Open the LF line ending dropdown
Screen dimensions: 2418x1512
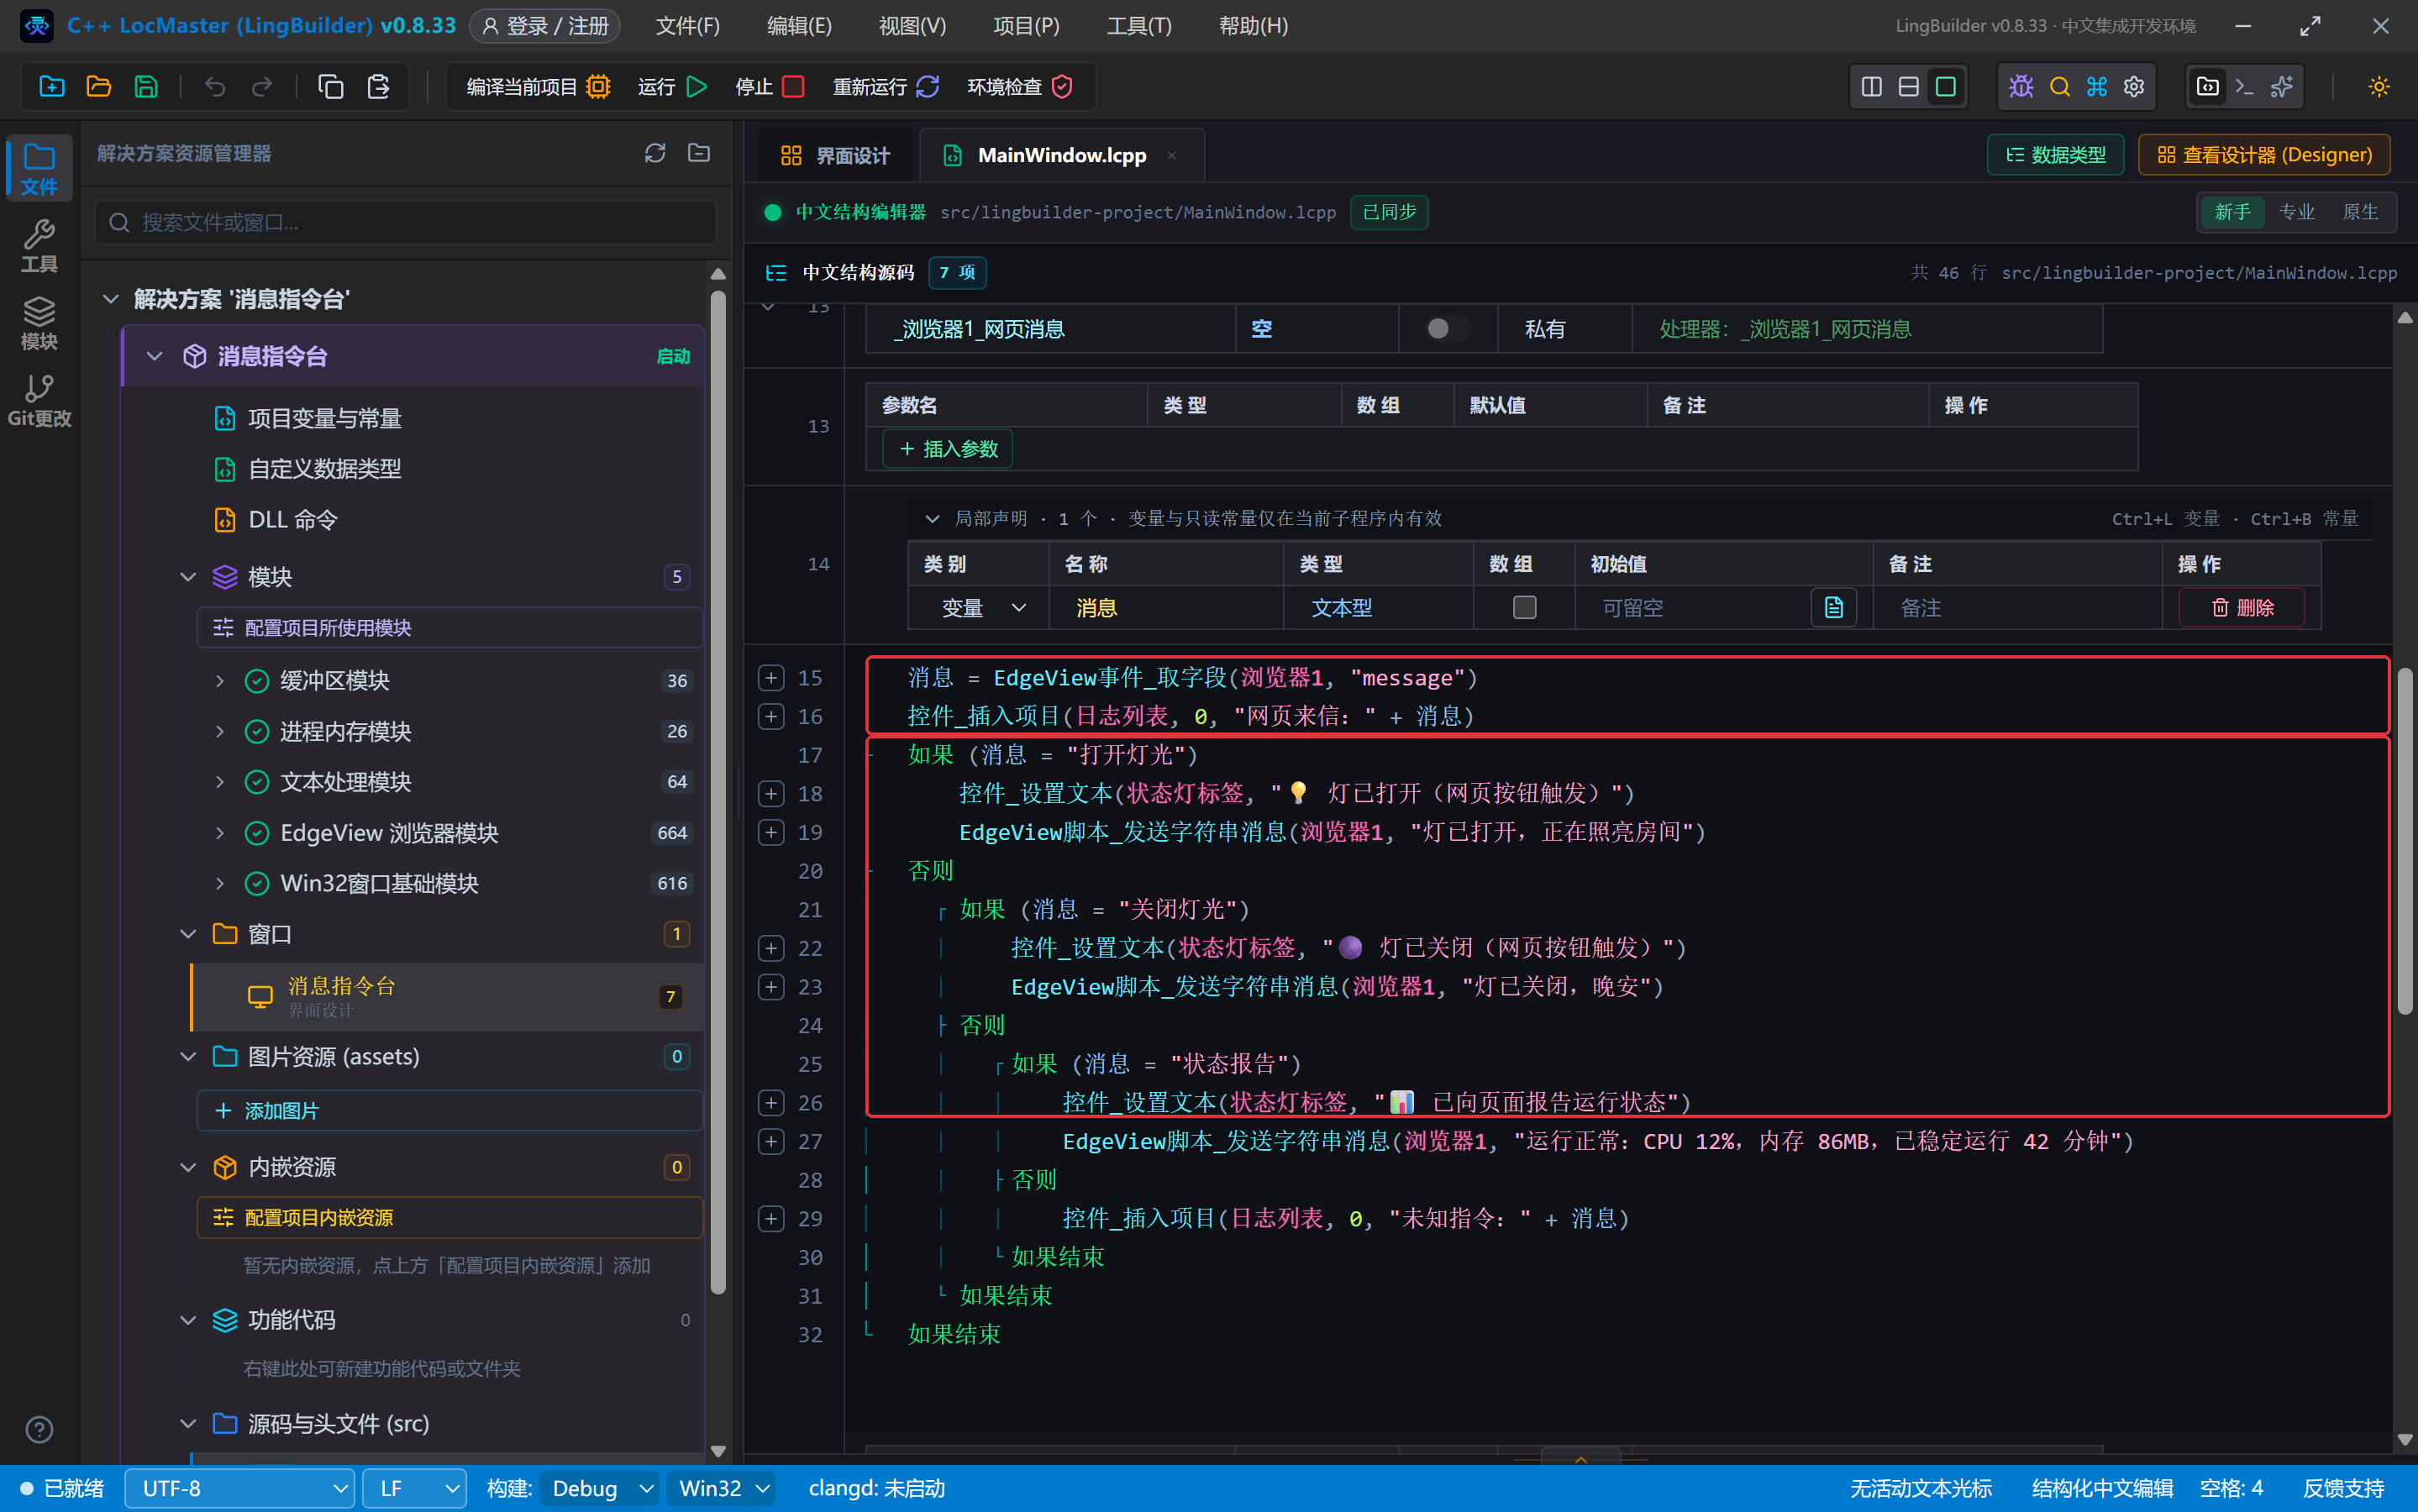[415, 1488]
